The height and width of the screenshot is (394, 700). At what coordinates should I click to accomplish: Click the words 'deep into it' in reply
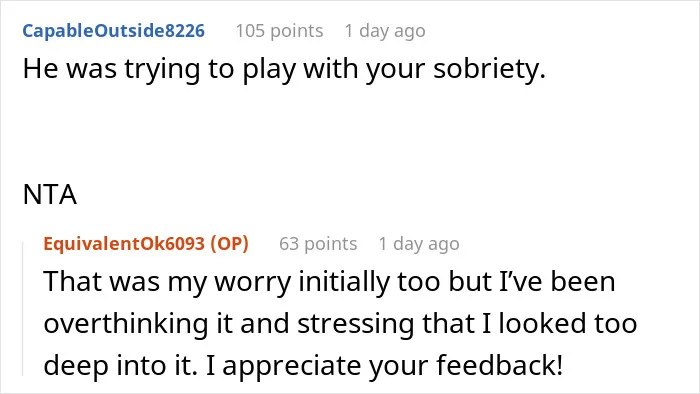pos(120,365)
